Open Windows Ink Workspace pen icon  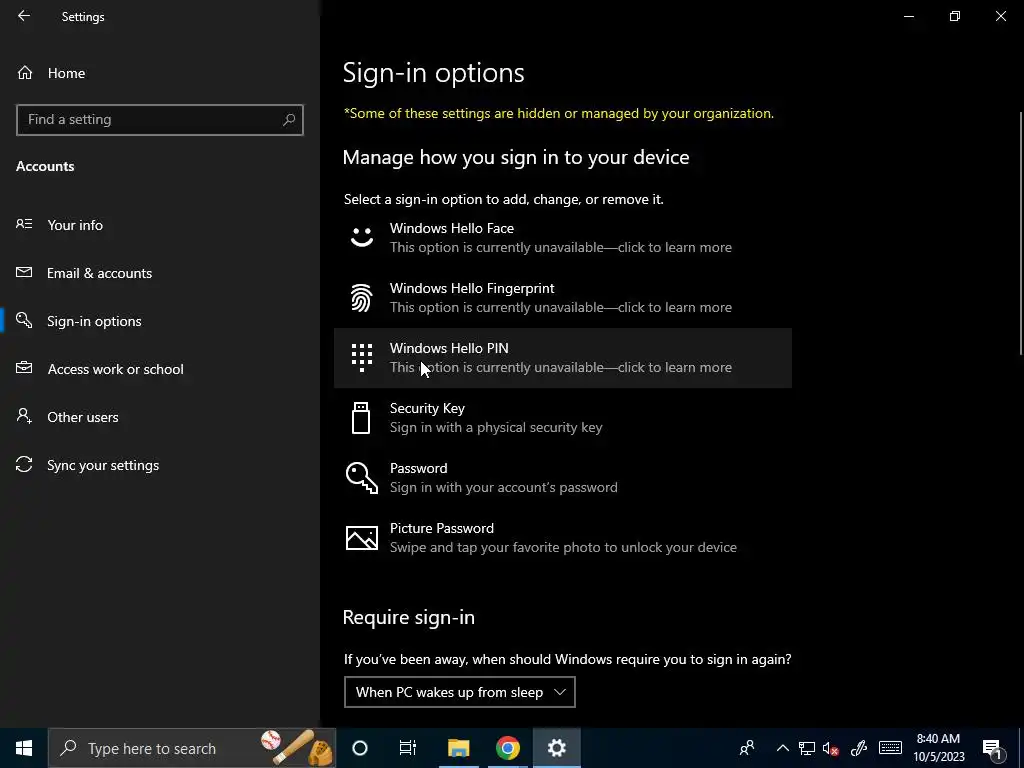pos(859,748)
